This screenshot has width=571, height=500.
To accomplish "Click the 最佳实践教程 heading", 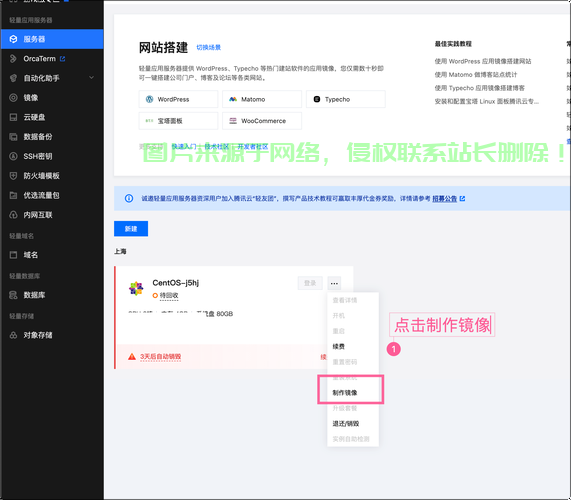I will [453, 44].
